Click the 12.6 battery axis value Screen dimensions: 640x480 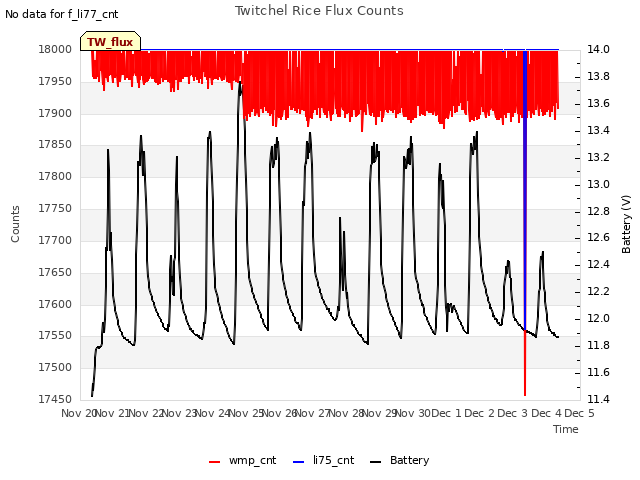pyautogui.click(x=598, y=238)
